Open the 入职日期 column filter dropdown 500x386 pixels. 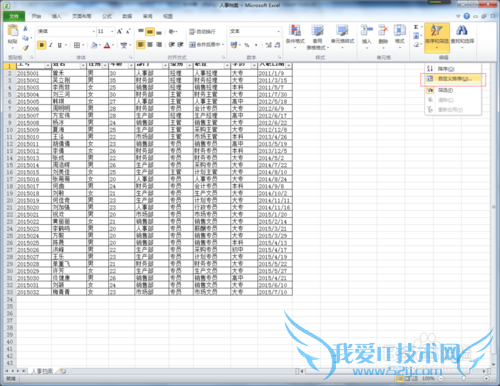tap(289, 65)
